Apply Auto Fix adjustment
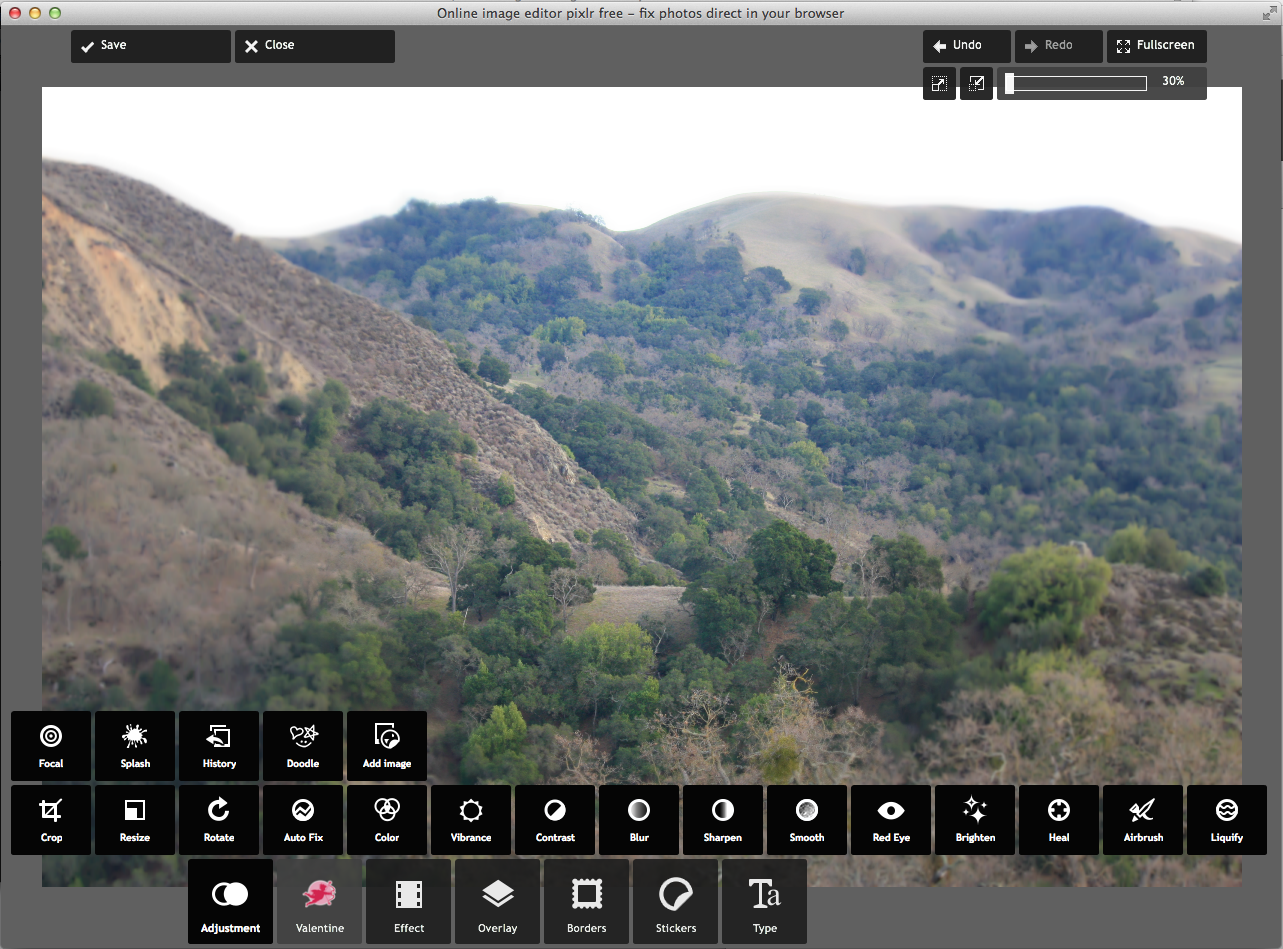 click(x=303, y=820)
